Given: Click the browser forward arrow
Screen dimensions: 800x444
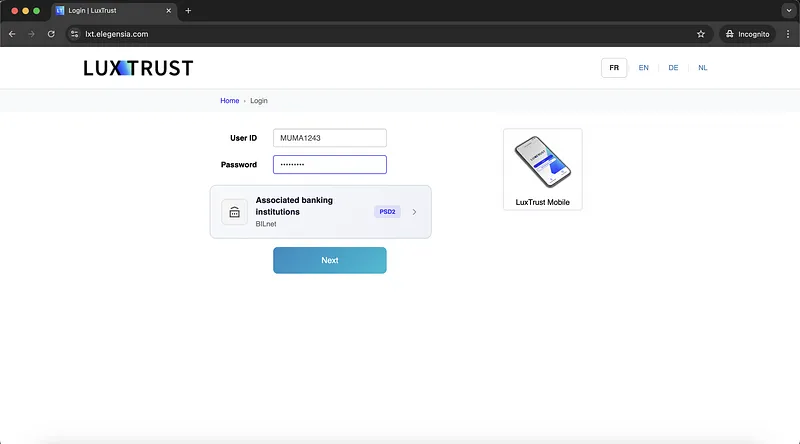Looking at the screenshot, I should (31, 34).
